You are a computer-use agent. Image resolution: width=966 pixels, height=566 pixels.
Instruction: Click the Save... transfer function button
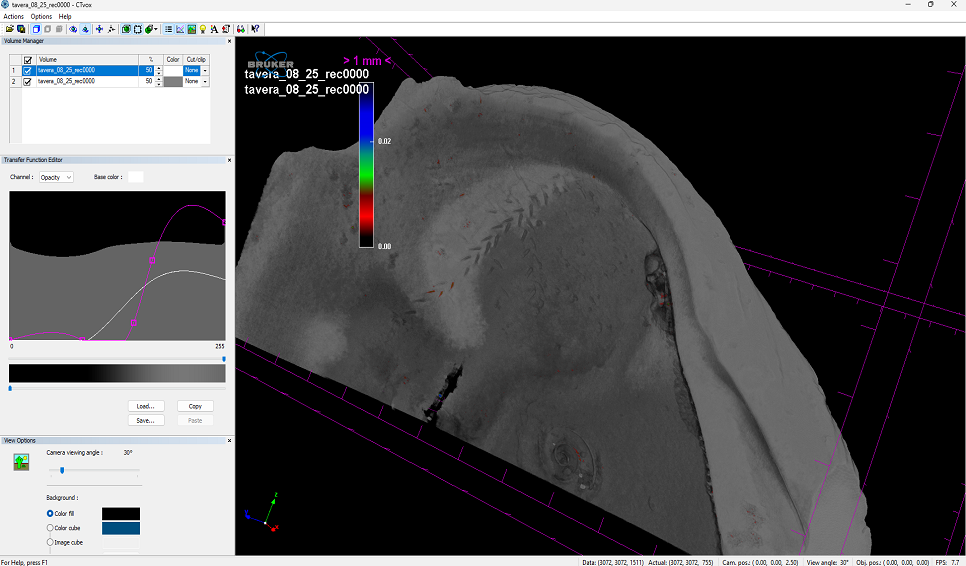145,420
